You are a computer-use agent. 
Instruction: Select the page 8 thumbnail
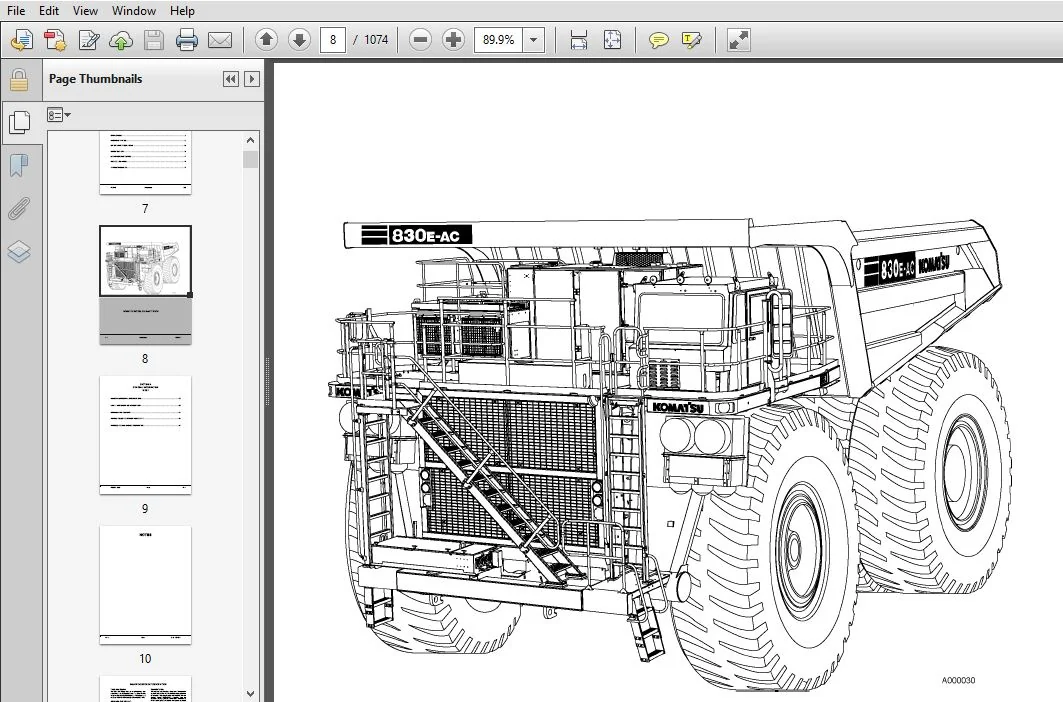[145, 286]
